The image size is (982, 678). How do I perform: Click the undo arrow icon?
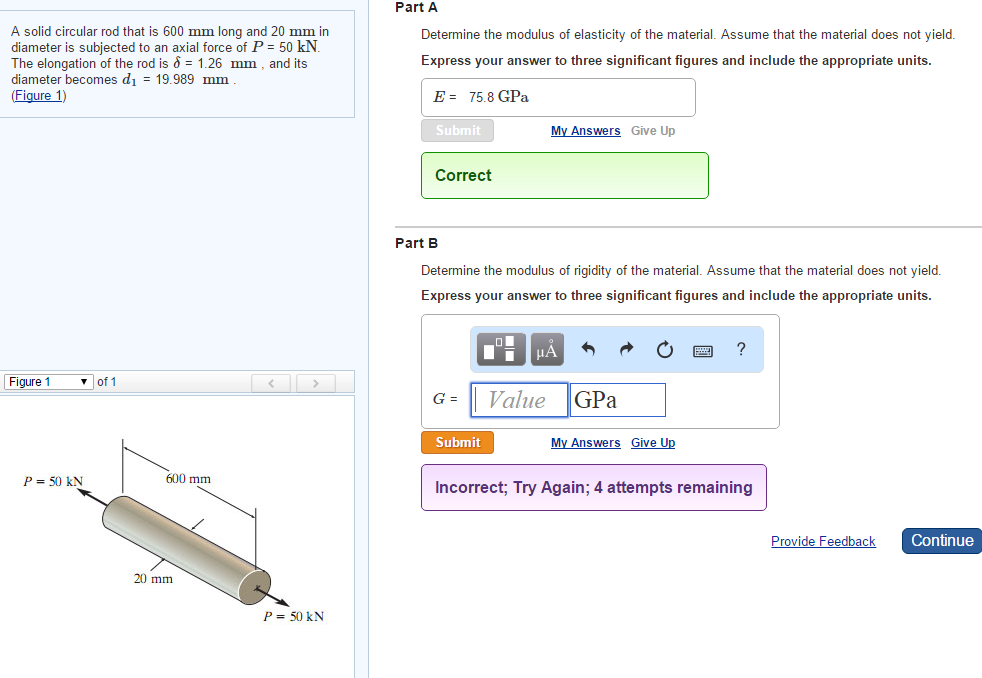(589, 349)
